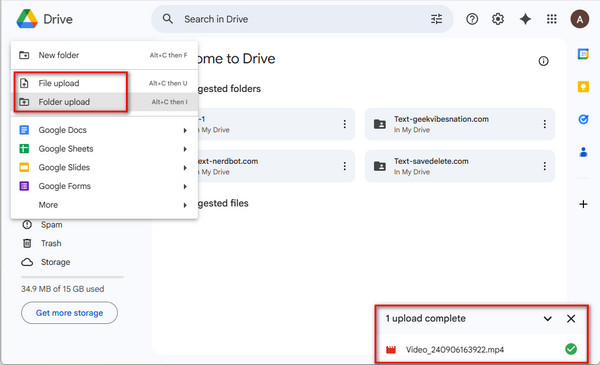600x365 pixels.
Task: Expand the Google Forms submenu arrow
Action: pos(185,187)
